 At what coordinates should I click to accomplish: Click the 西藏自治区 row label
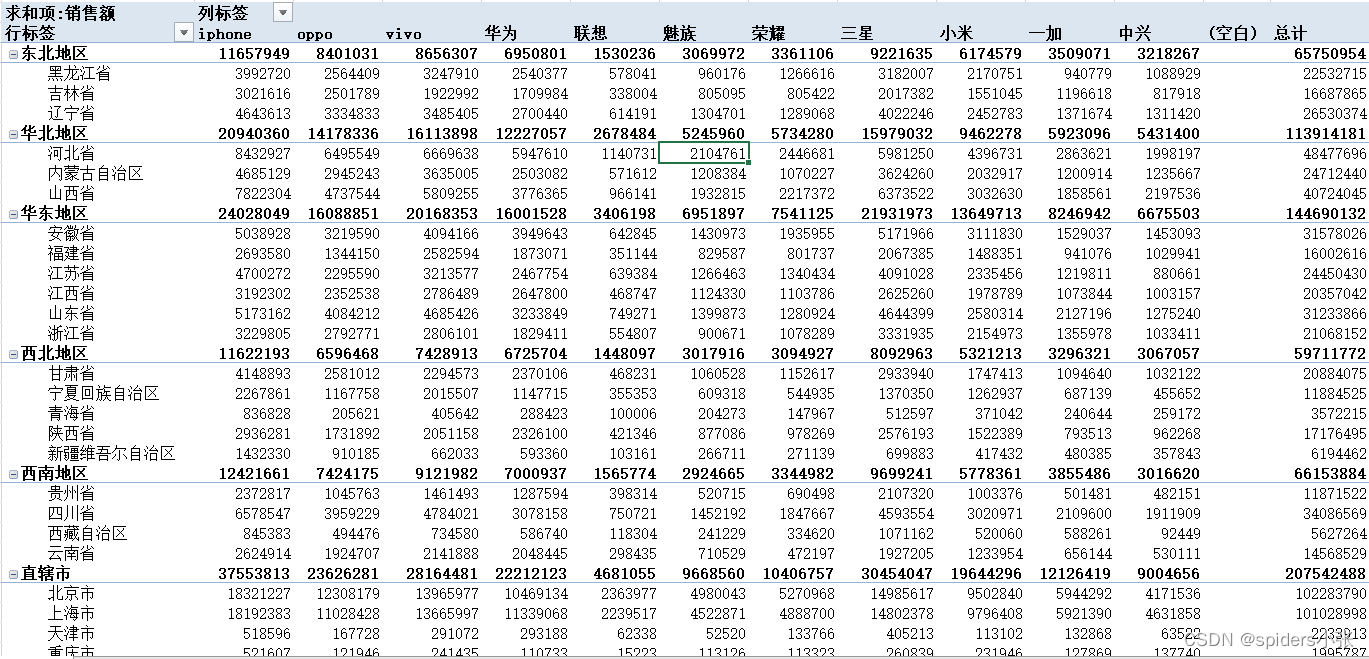point(87,533)
